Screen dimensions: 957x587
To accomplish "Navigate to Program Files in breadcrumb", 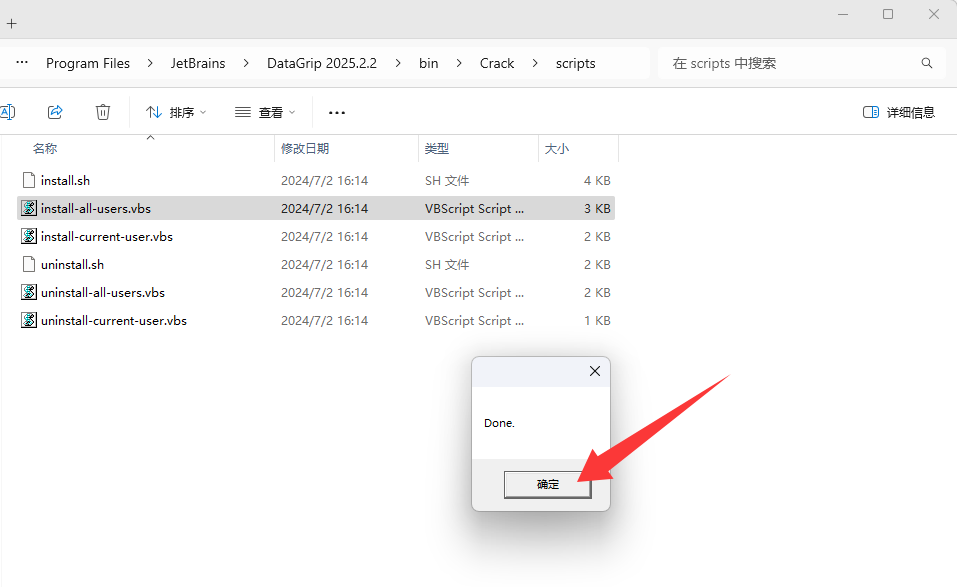I will 88,63.
